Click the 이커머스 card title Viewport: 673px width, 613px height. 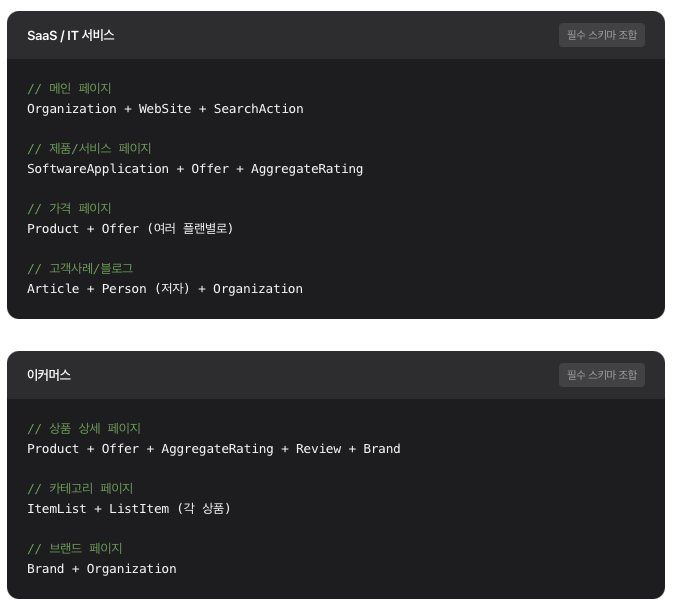(49, 375)
